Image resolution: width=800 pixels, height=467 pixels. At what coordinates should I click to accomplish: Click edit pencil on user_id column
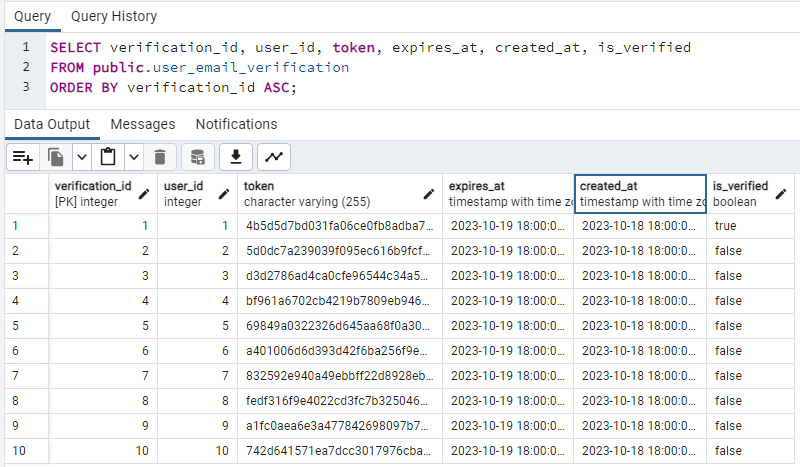[x=224, y=194]
